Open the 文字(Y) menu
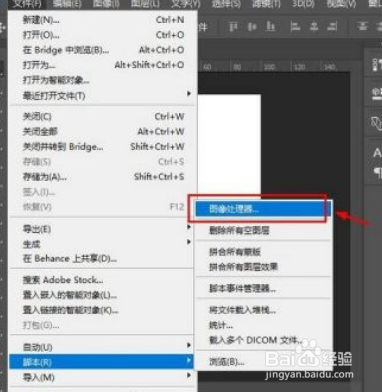This screenshot has width=382, height=392. coord(186,4)
